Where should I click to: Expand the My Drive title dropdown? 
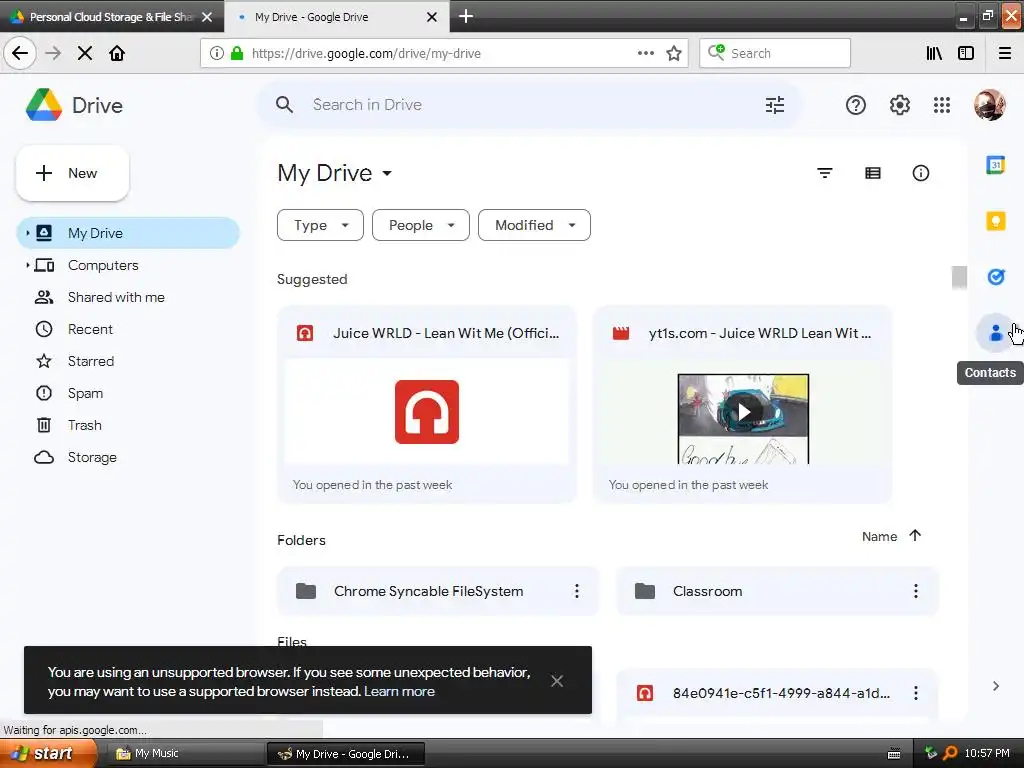387,173
